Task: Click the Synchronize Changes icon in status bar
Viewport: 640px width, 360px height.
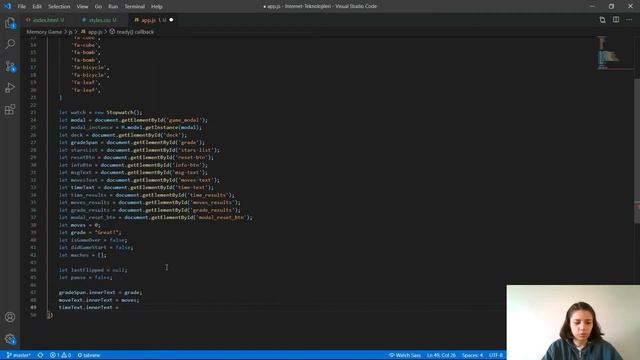Action: point(40,355)
